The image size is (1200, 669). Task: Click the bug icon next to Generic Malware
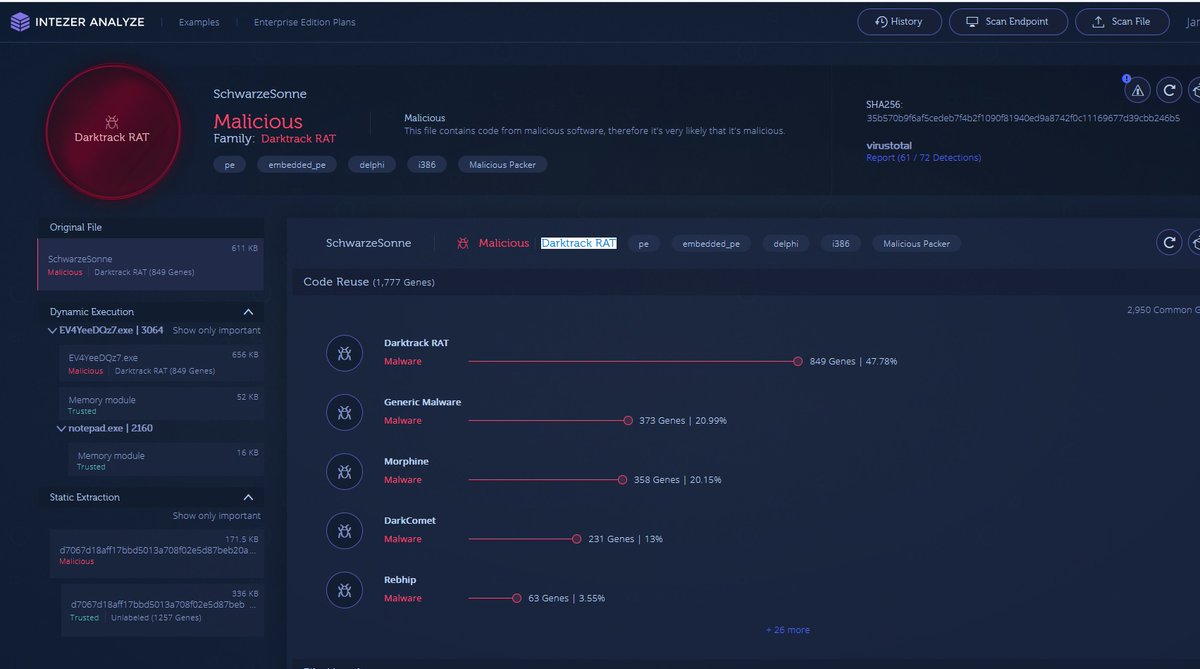344,412
